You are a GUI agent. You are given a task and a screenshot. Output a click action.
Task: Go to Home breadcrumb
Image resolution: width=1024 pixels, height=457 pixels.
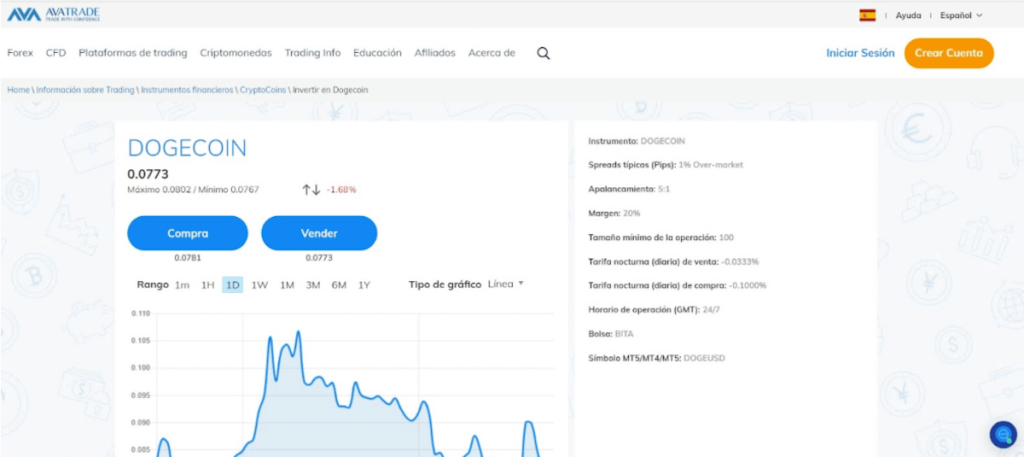[x=18, y=90]
